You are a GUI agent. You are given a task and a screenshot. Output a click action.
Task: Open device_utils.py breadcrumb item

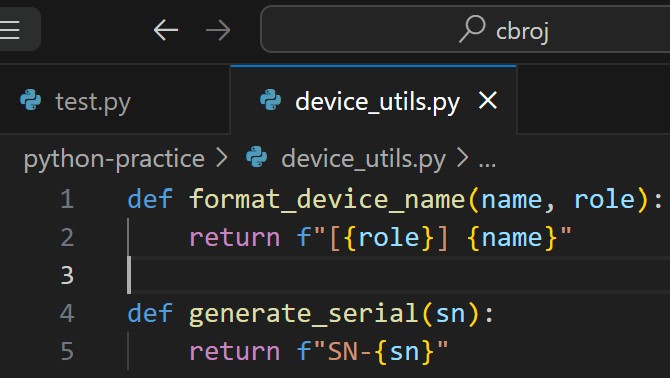pos(363,159)
